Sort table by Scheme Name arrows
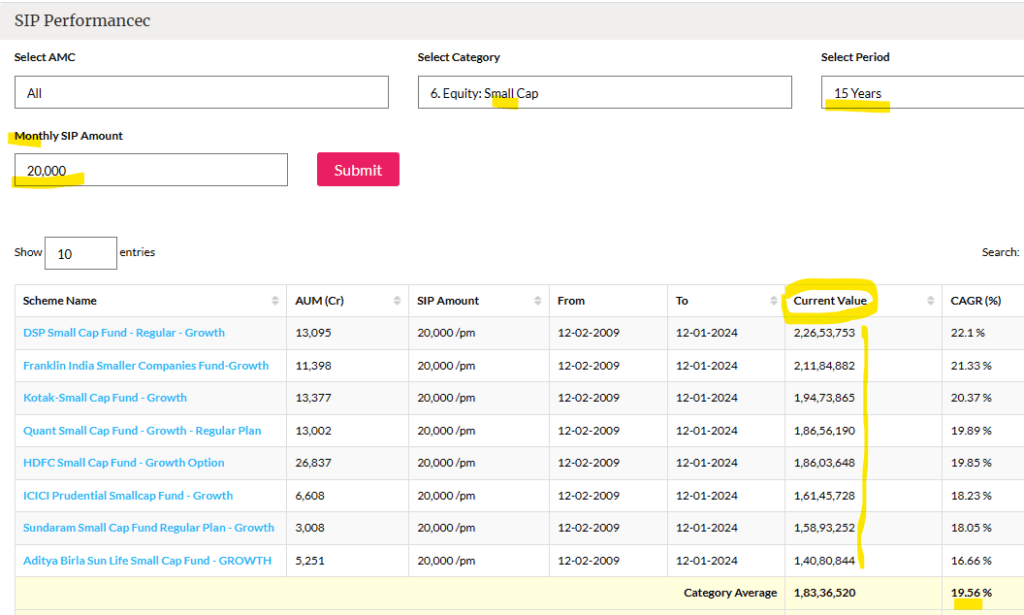Screen dimensions: 1024x615 pos(275,300)
